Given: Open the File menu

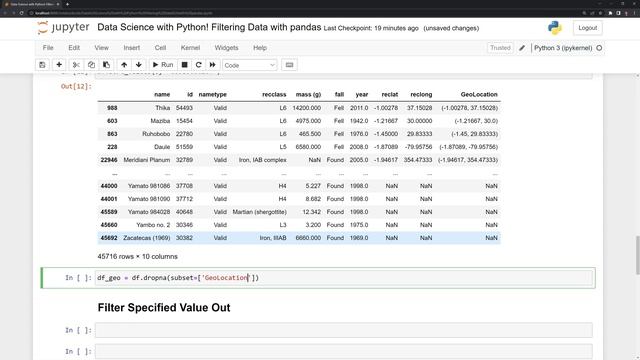Looking at the screenshot, I should [x=48, y=48].
